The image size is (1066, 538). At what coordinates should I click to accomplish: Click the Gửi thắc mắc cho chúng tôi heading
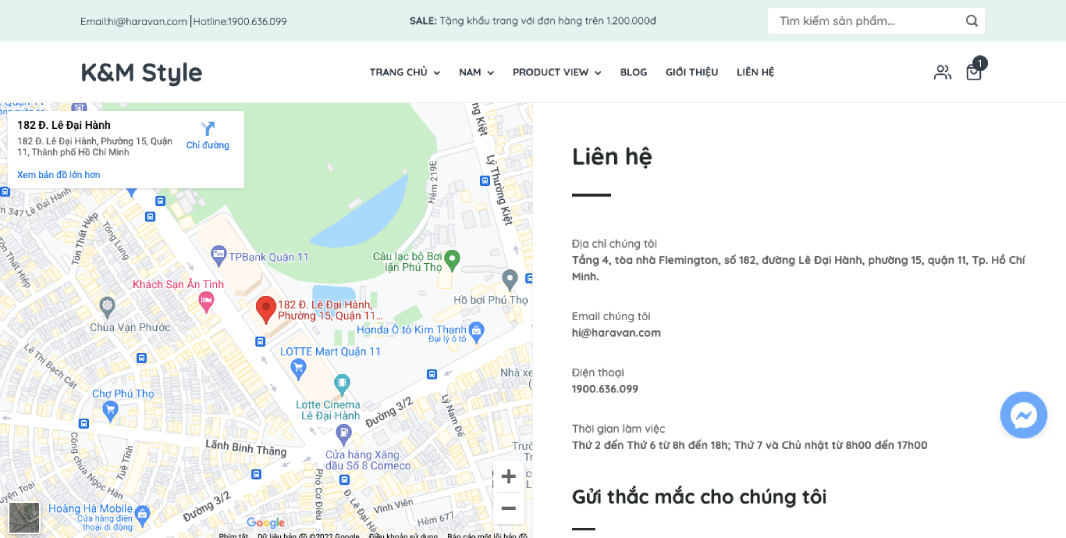click(699, 497)
